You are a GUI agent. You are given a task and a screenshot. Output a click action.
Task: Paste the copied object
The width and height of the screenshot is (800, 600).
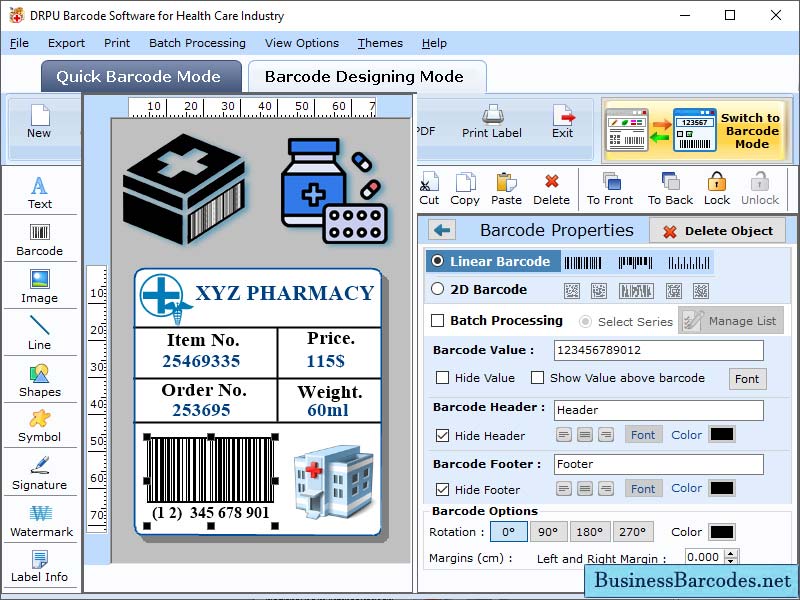click(506, 186)
